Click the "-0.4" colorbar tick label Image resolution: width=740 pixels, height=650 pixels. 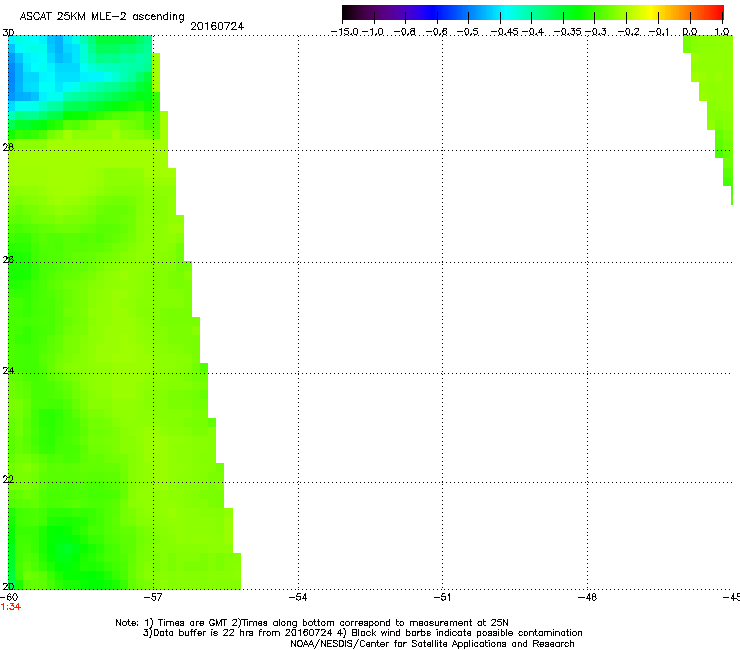coord(533,32)
